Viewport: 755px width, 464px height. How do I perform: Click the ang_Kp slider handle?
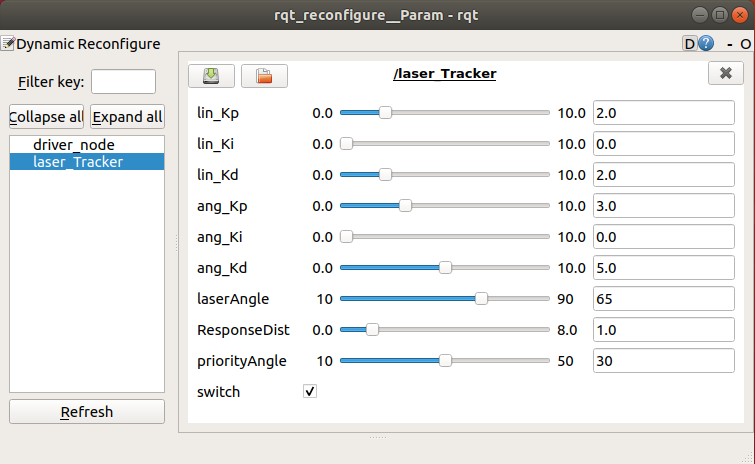point(405,206)
